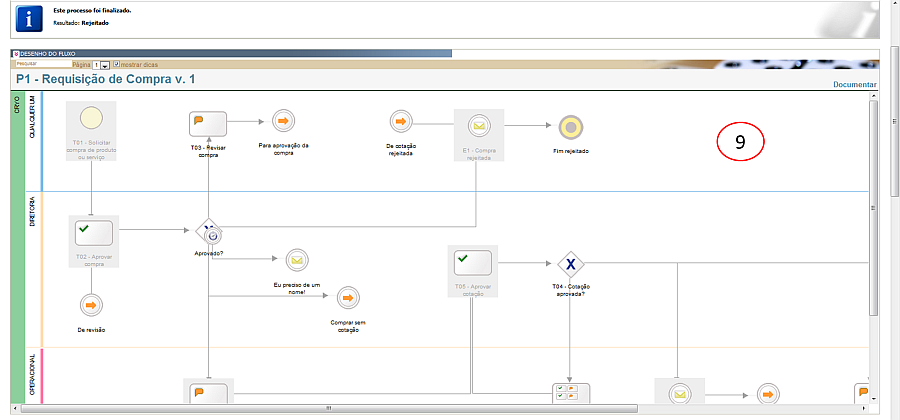Select the 'Para aprovação da compra' arrow event
Image resolution: width=900 pixels, height=420 pixels.
click(283, 121)
